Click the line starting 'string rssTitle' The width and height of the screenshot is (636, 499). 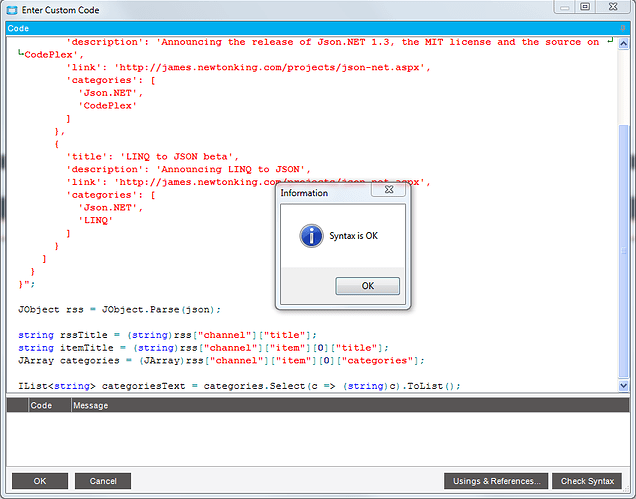pyautogui.click(x=167, y=335)
